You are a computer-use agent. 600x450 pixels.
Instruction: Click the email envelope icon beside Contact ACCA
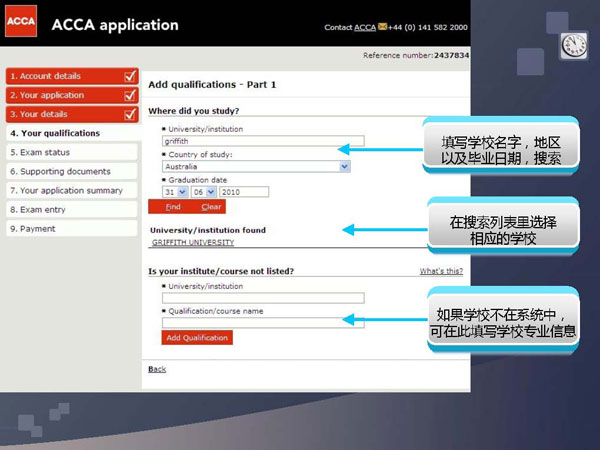pos(382,27)
